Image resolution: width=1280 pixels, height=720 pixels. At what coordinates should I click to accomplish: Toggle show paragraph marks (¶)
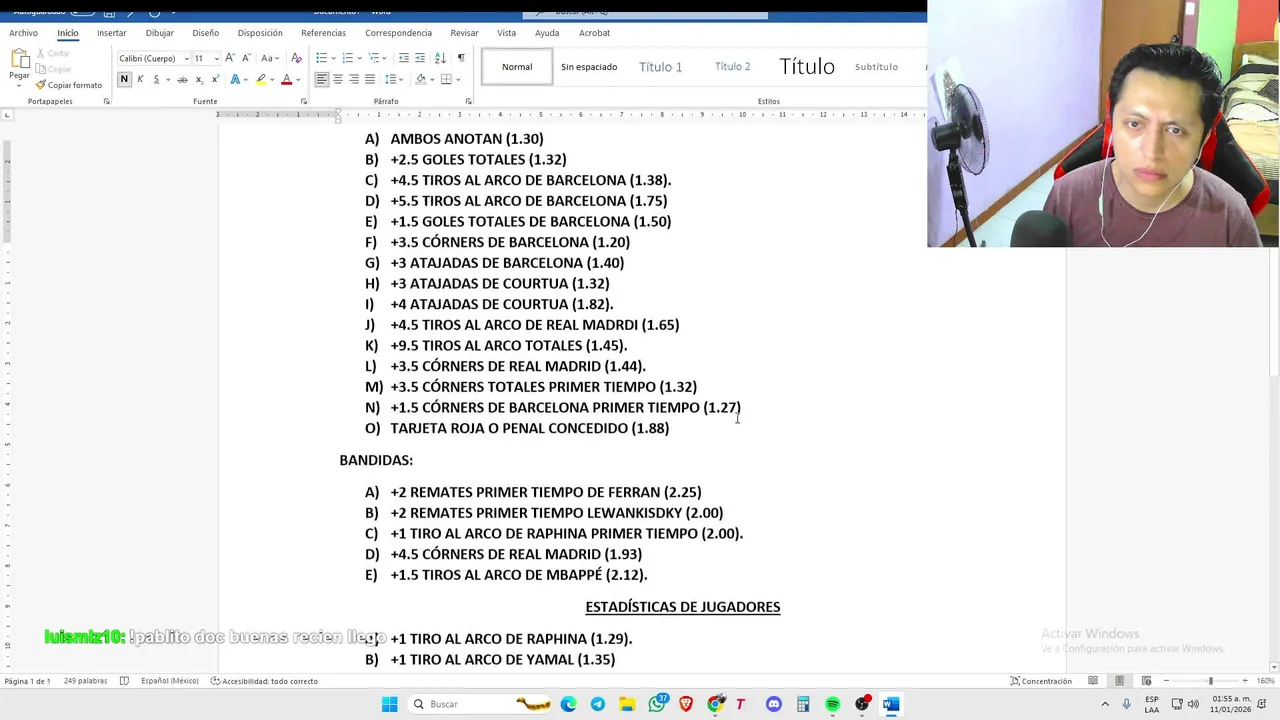[x=460, y=58]
